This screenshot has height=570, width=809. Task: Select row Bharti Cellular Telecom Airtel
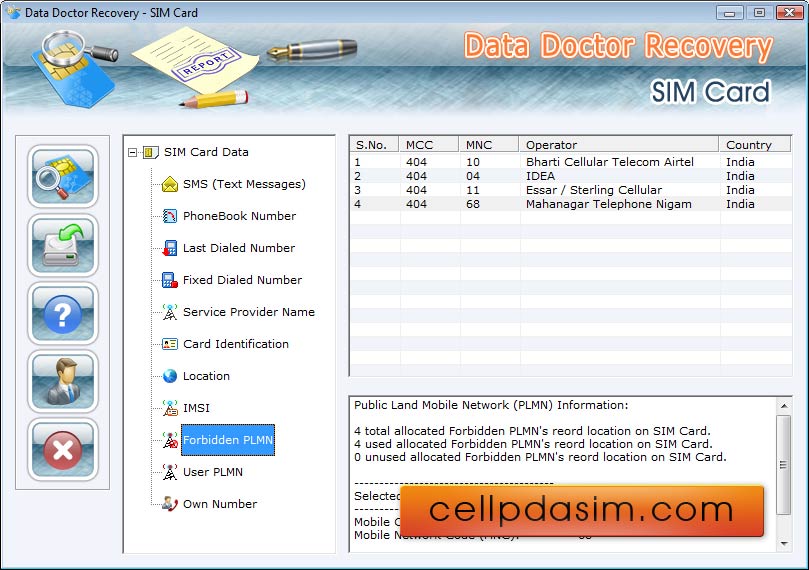pyautogui.click(x=571, y=162)
